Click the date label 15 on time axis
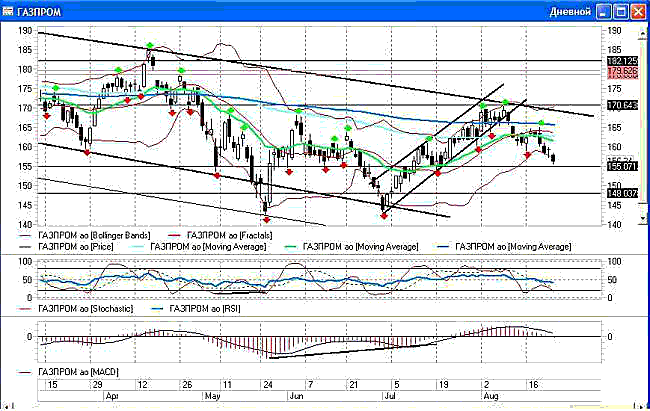 pyautogui.click(x=52, y=385)
